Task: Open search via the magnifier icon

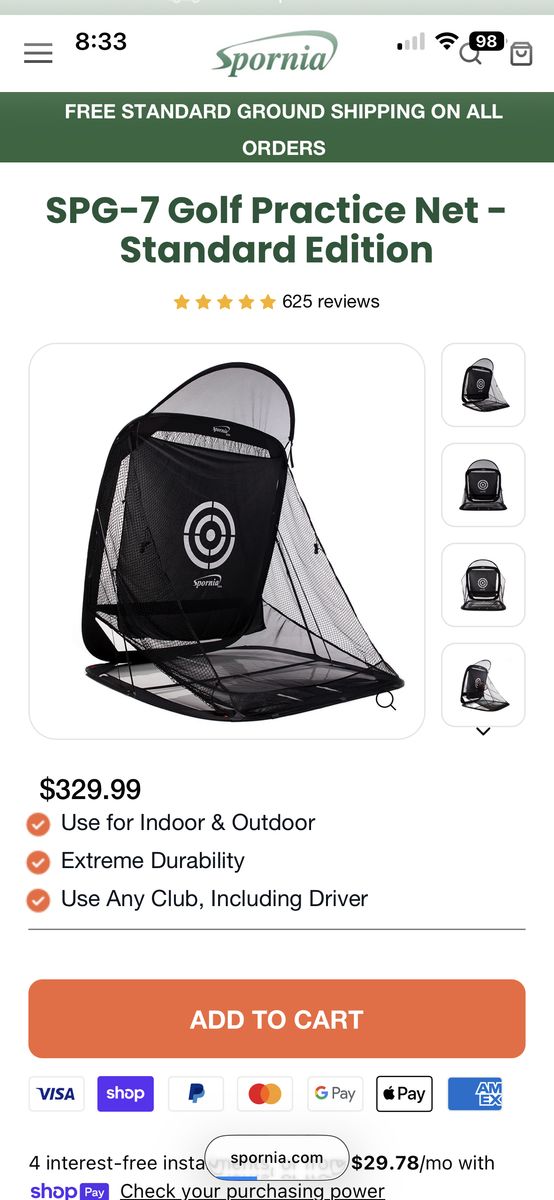Action: (471, 53)
